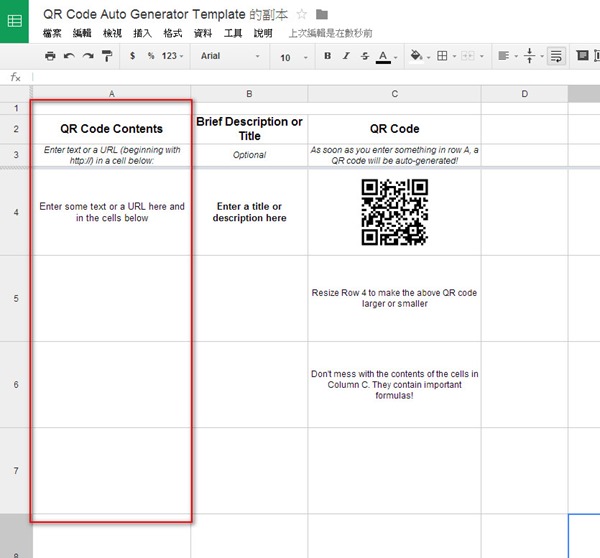Click the last edit time link
This screenshot has width=600, height=558.
tap(328, 33)
